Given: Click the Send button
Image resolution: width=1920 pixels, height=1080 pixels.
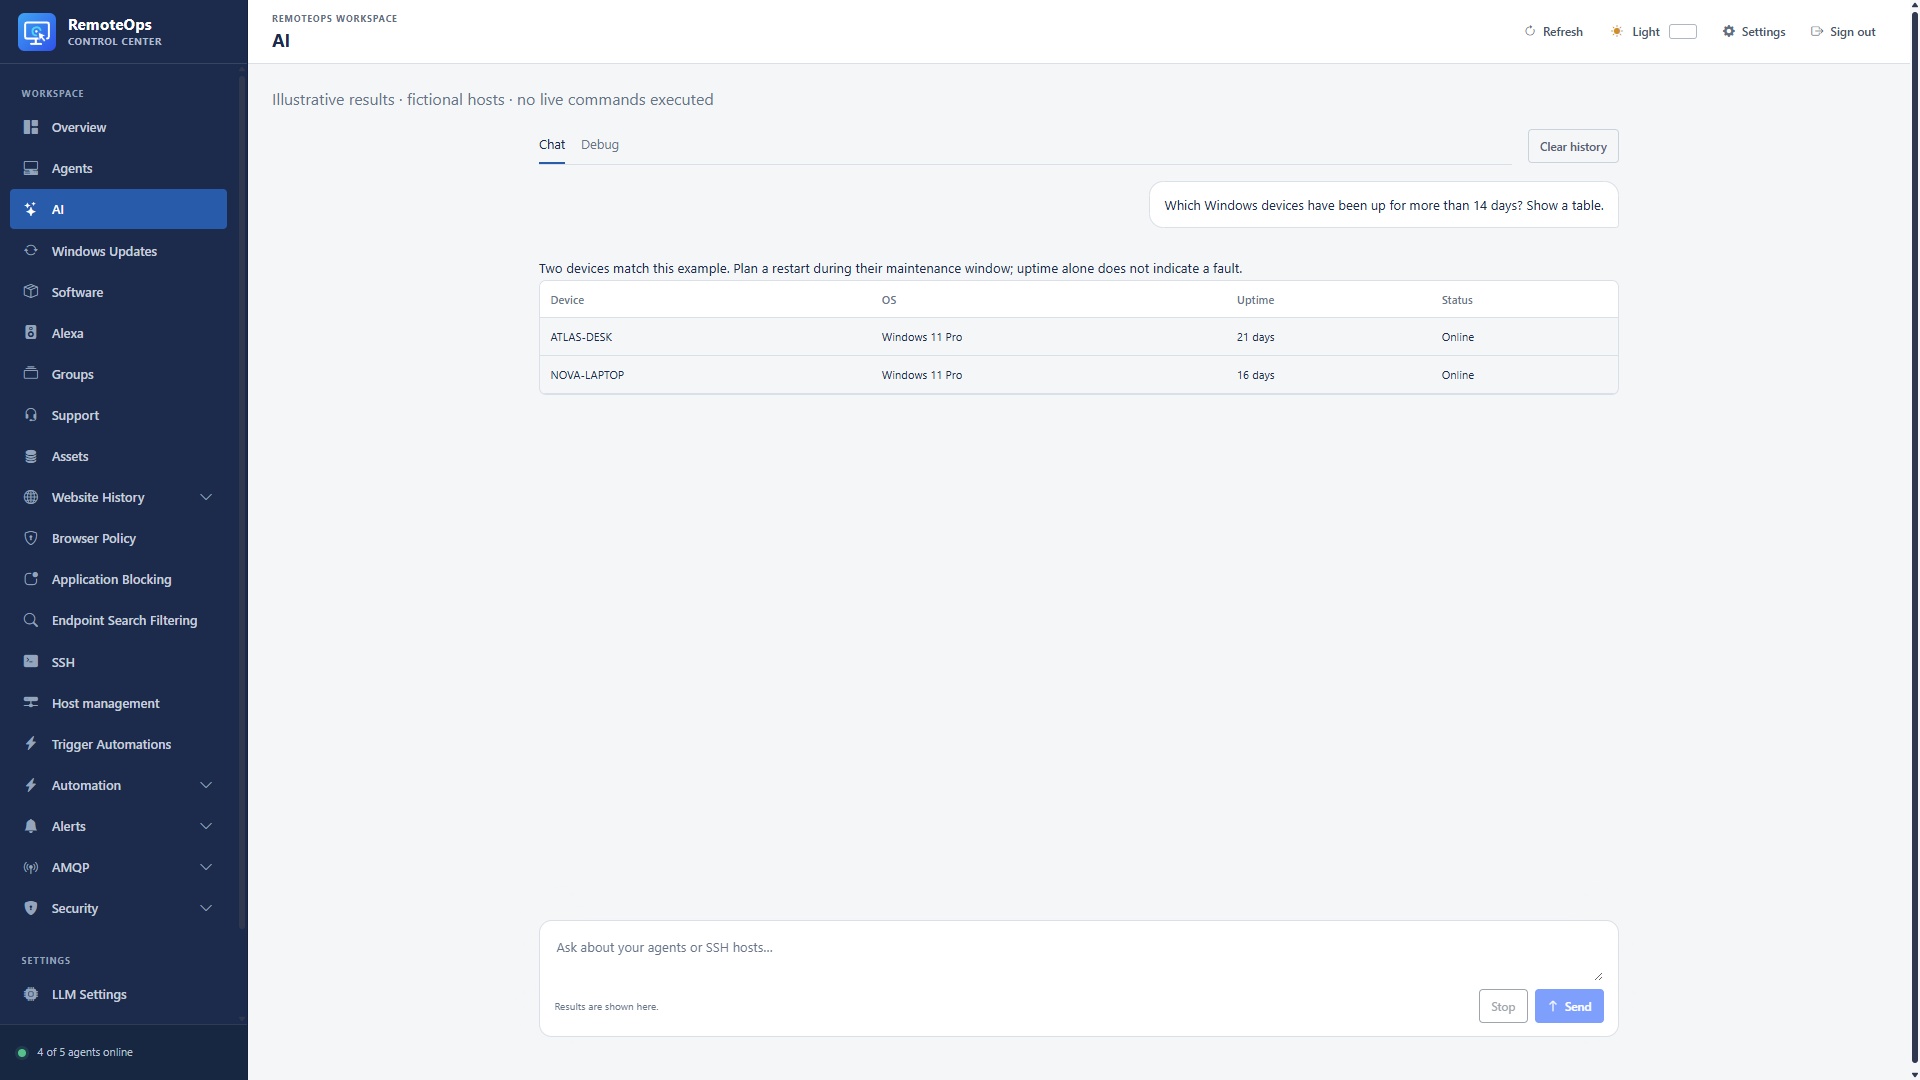Looking at the screenshot, I should [1569, 1006].
